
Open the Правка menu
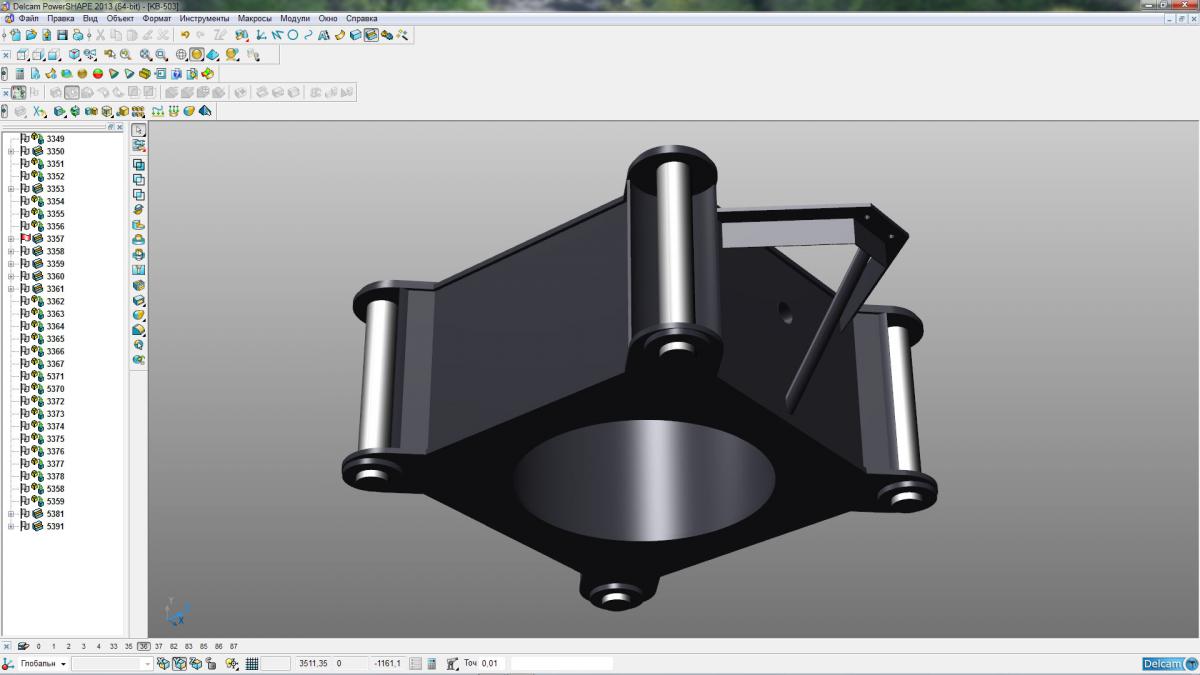pos(61,19)
